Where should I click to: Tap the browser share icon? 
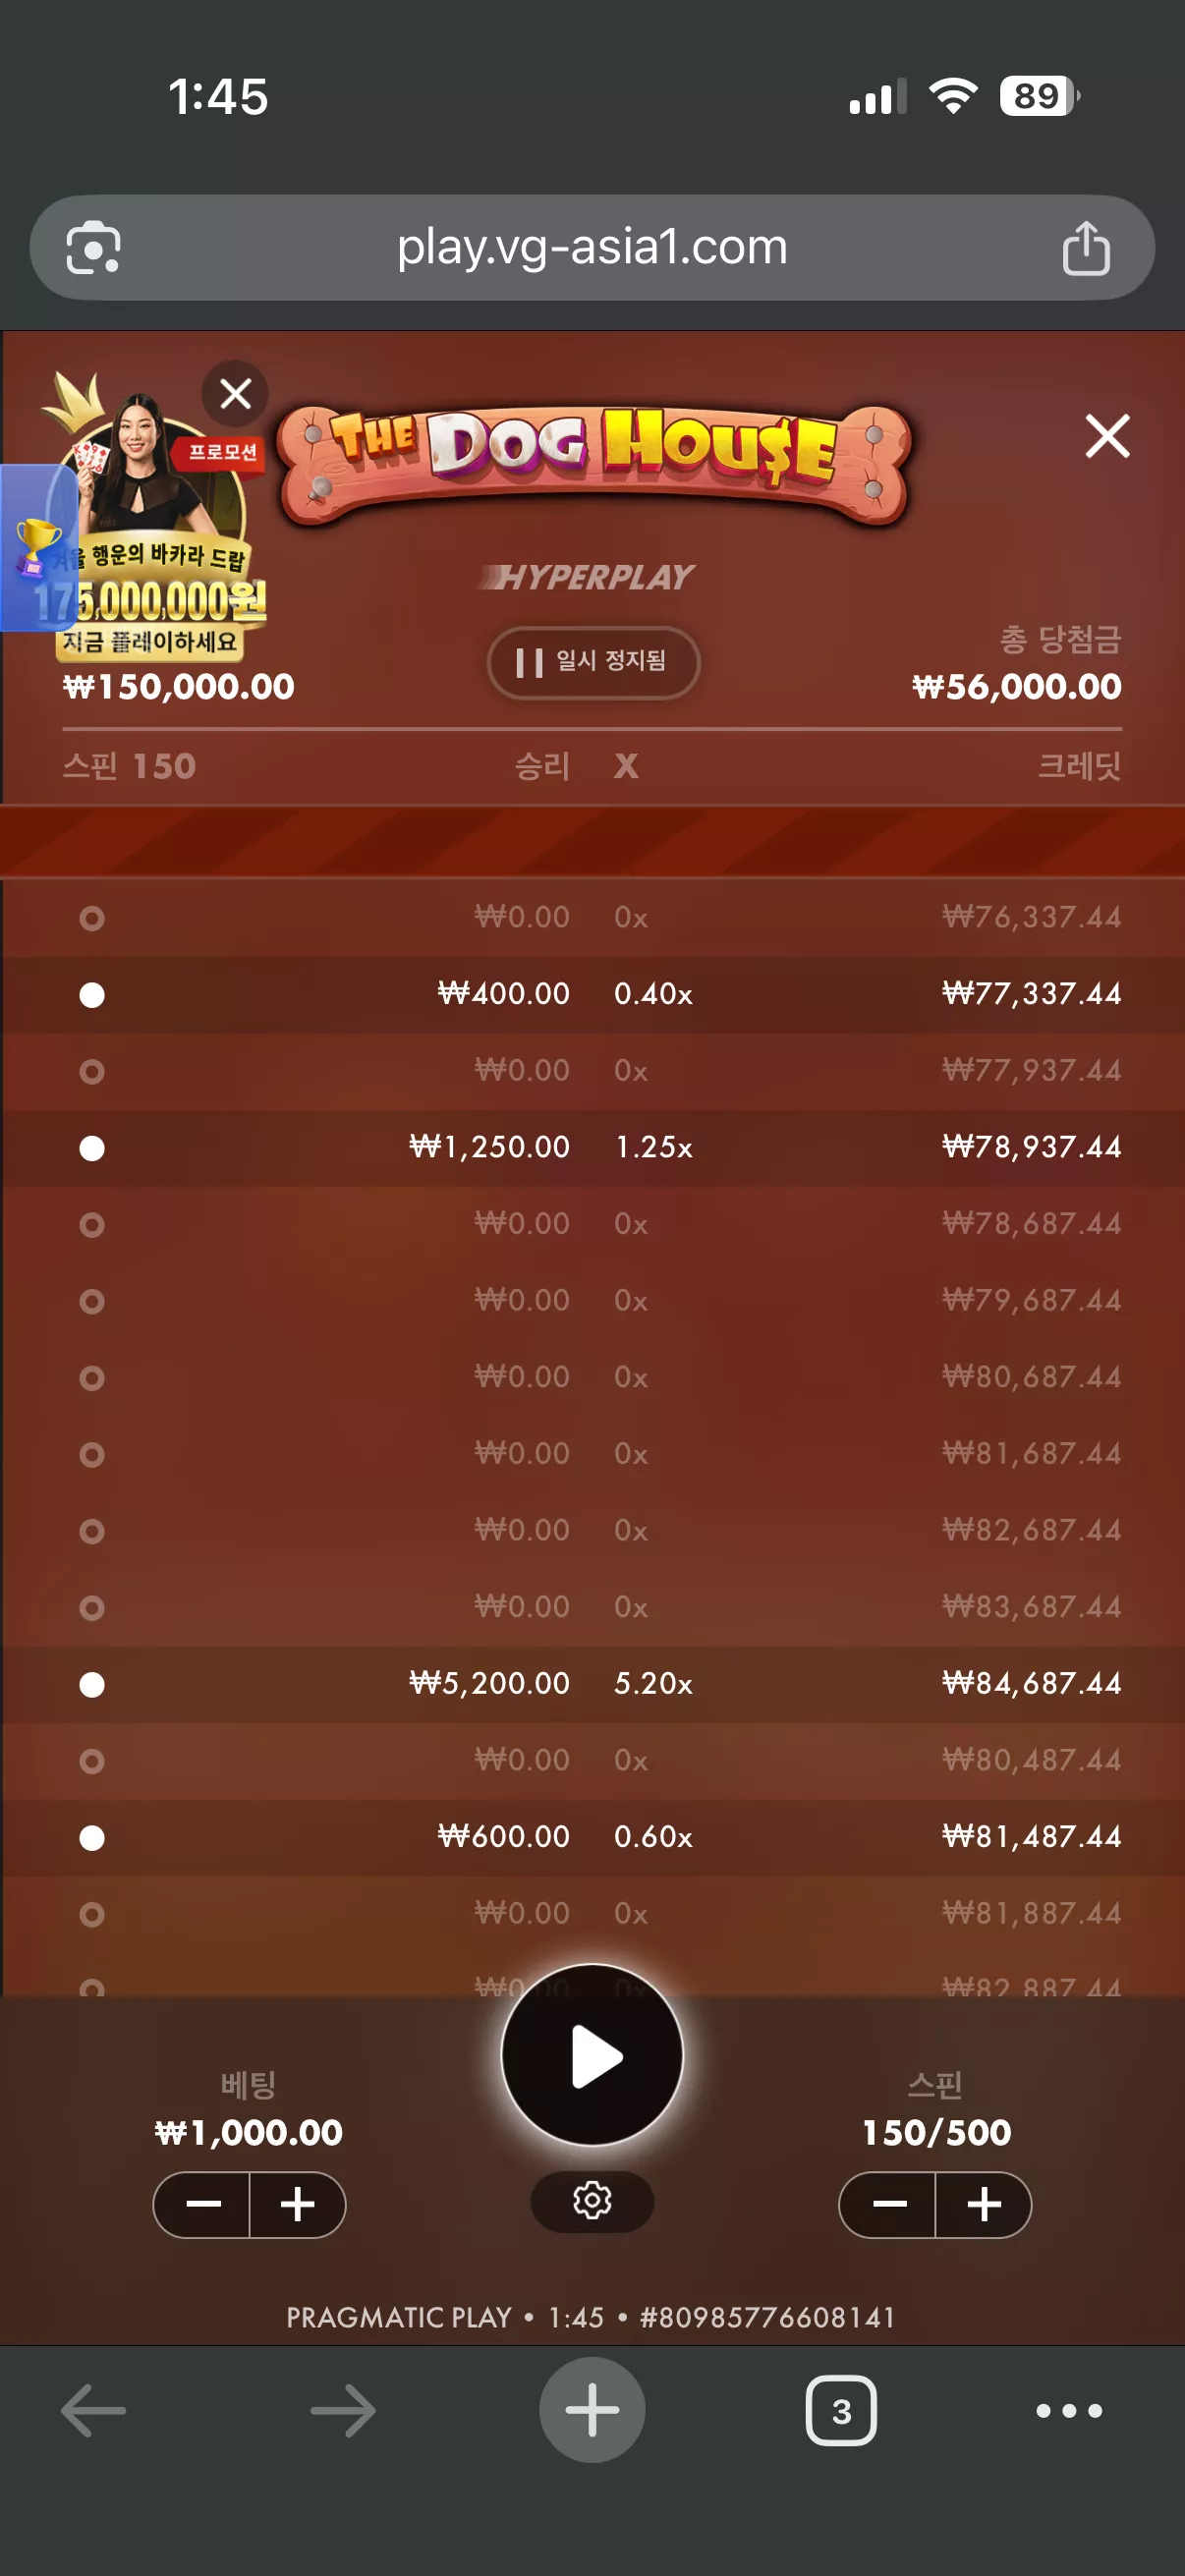click(x=1086, y=247)
